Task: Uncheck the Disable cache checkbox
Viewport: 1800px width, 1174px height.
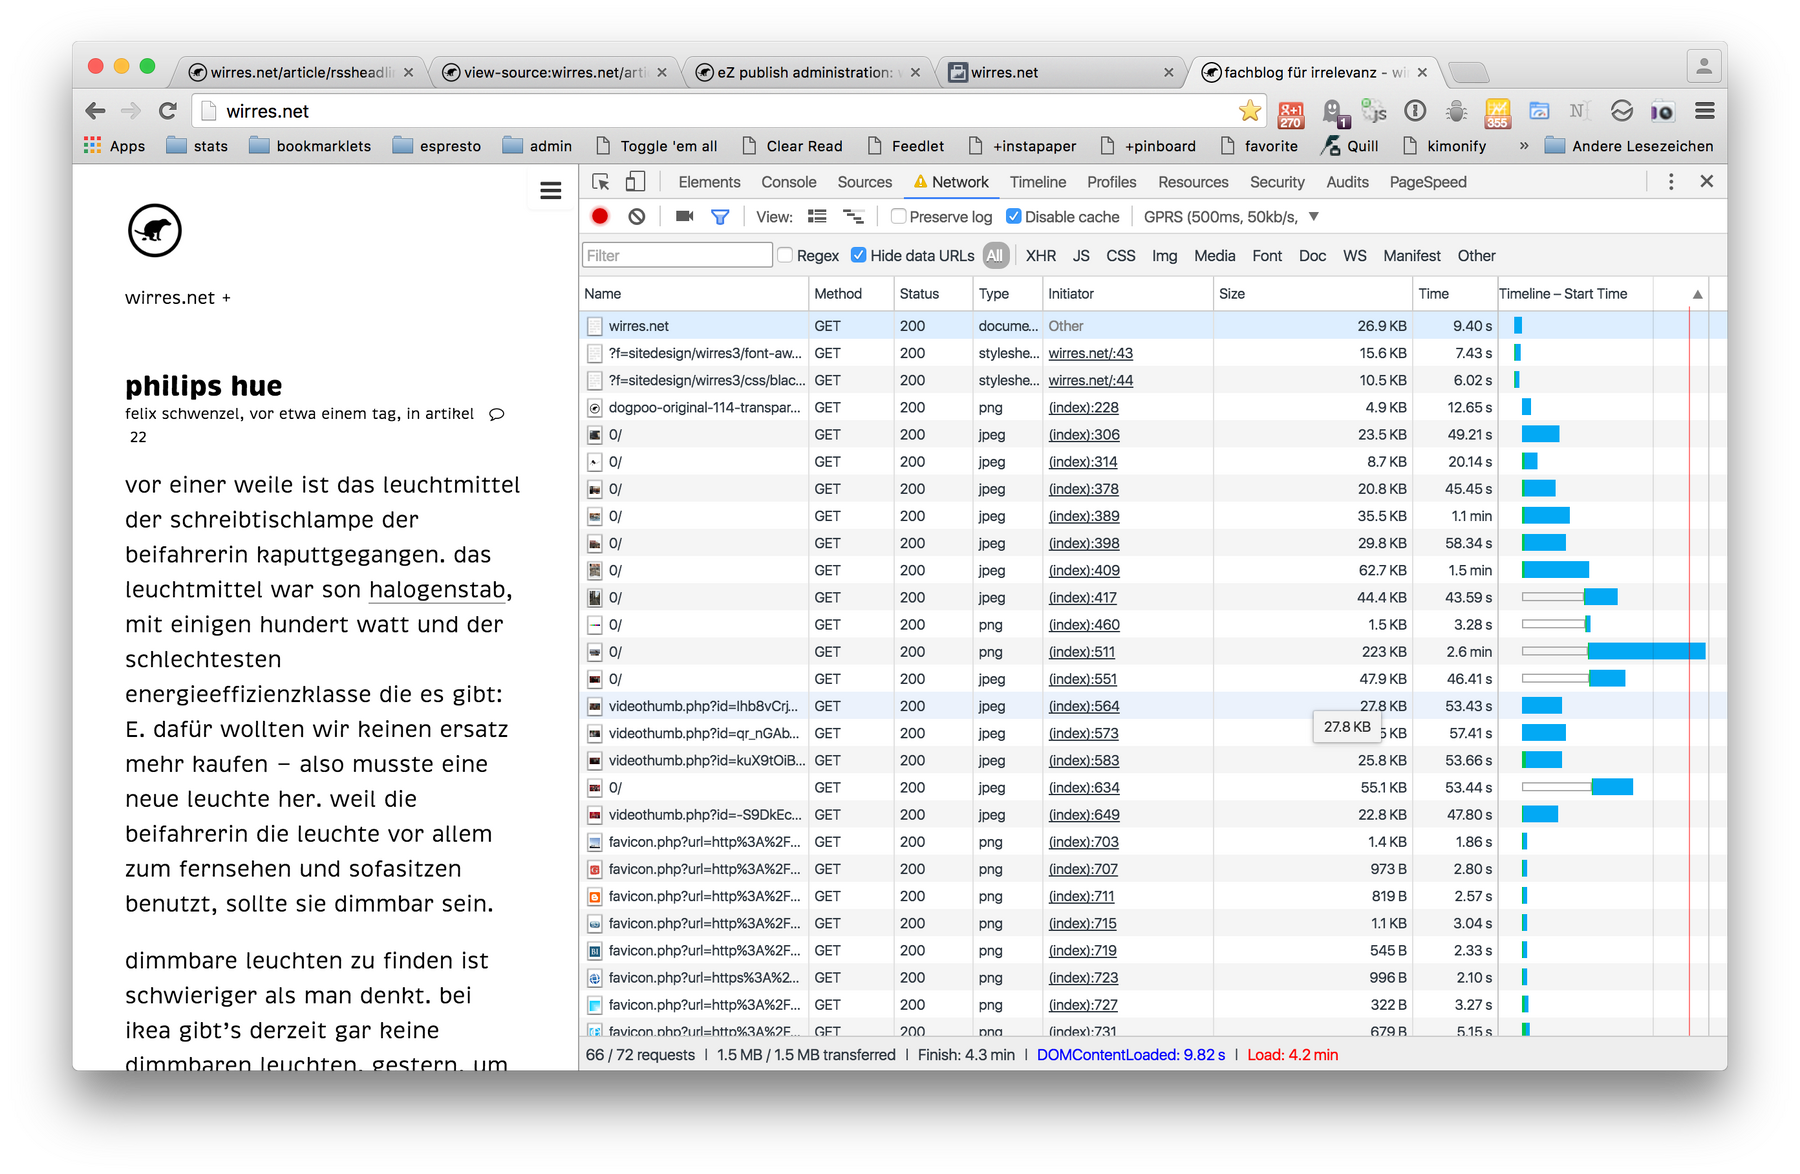Action: pyautogui.click(x=1013, y=216)
